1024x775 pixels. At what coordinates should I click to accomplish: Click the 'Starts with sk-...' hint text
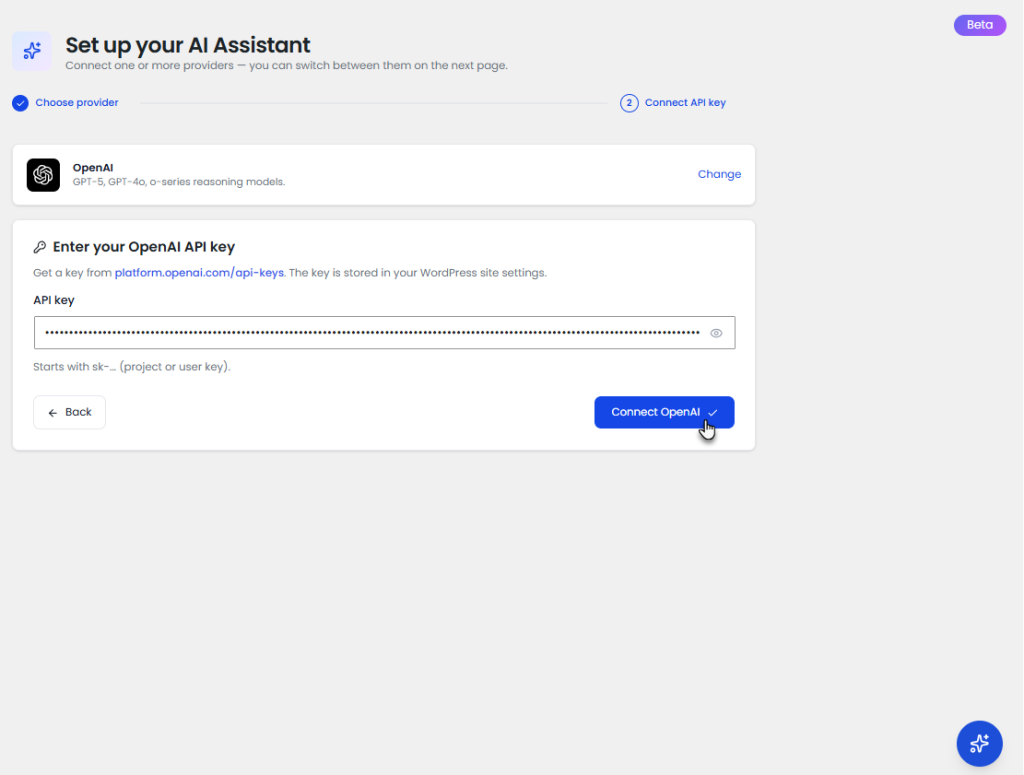click(132, 367)
